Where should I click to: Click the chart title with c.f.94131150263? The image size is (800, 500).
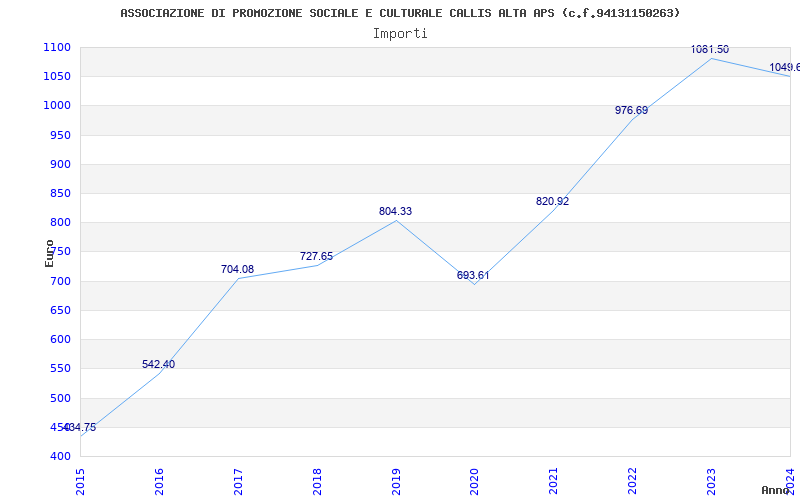400,13
